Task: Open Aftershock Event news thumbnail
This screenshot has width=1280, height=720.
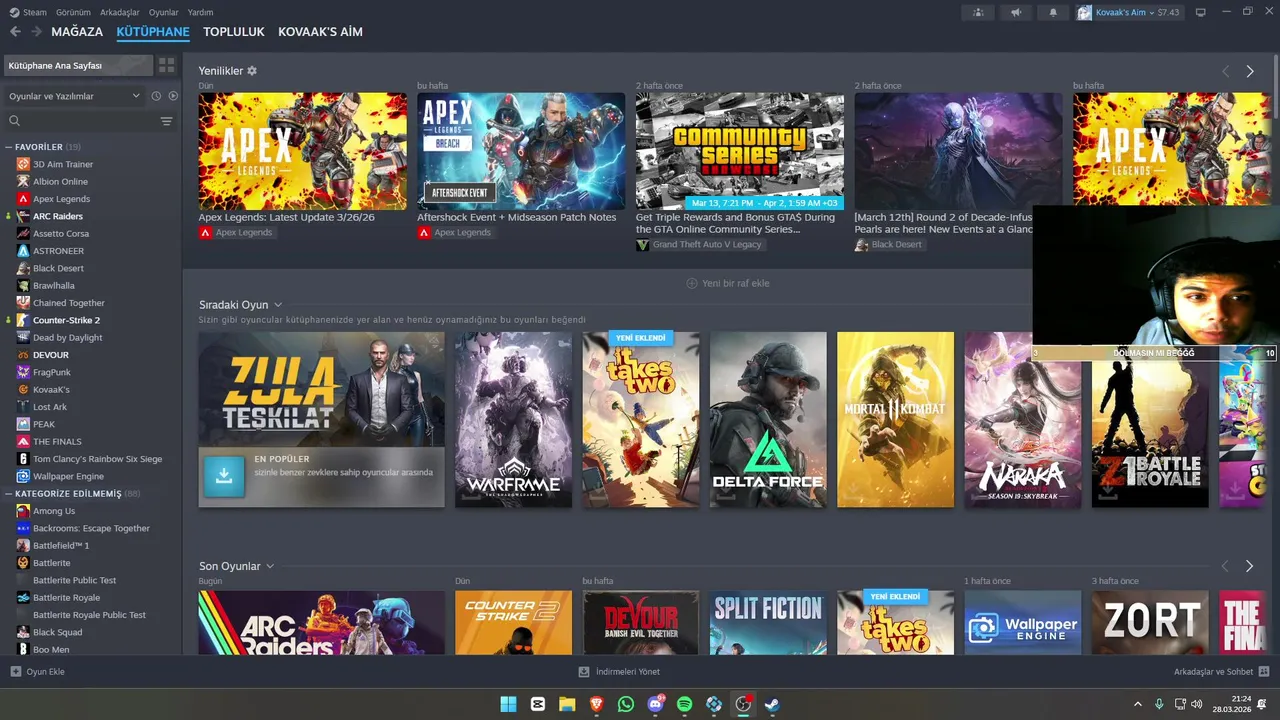Action: click(521, 151)
